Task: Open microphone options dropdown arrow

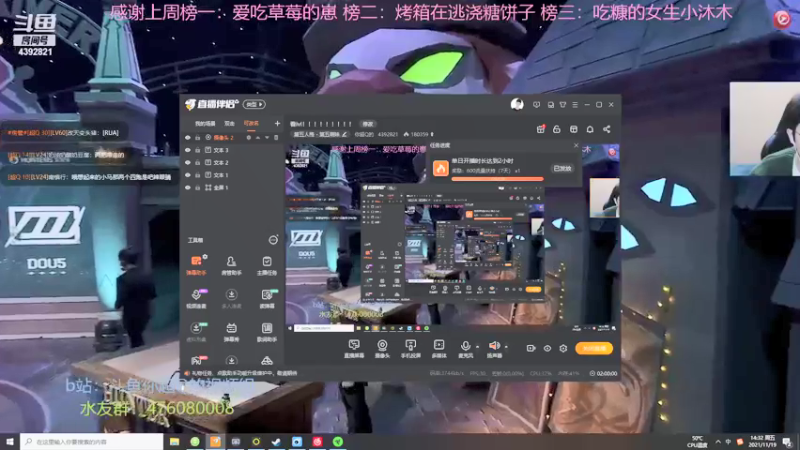Action: pyautogui.click(x=477, y=347)
